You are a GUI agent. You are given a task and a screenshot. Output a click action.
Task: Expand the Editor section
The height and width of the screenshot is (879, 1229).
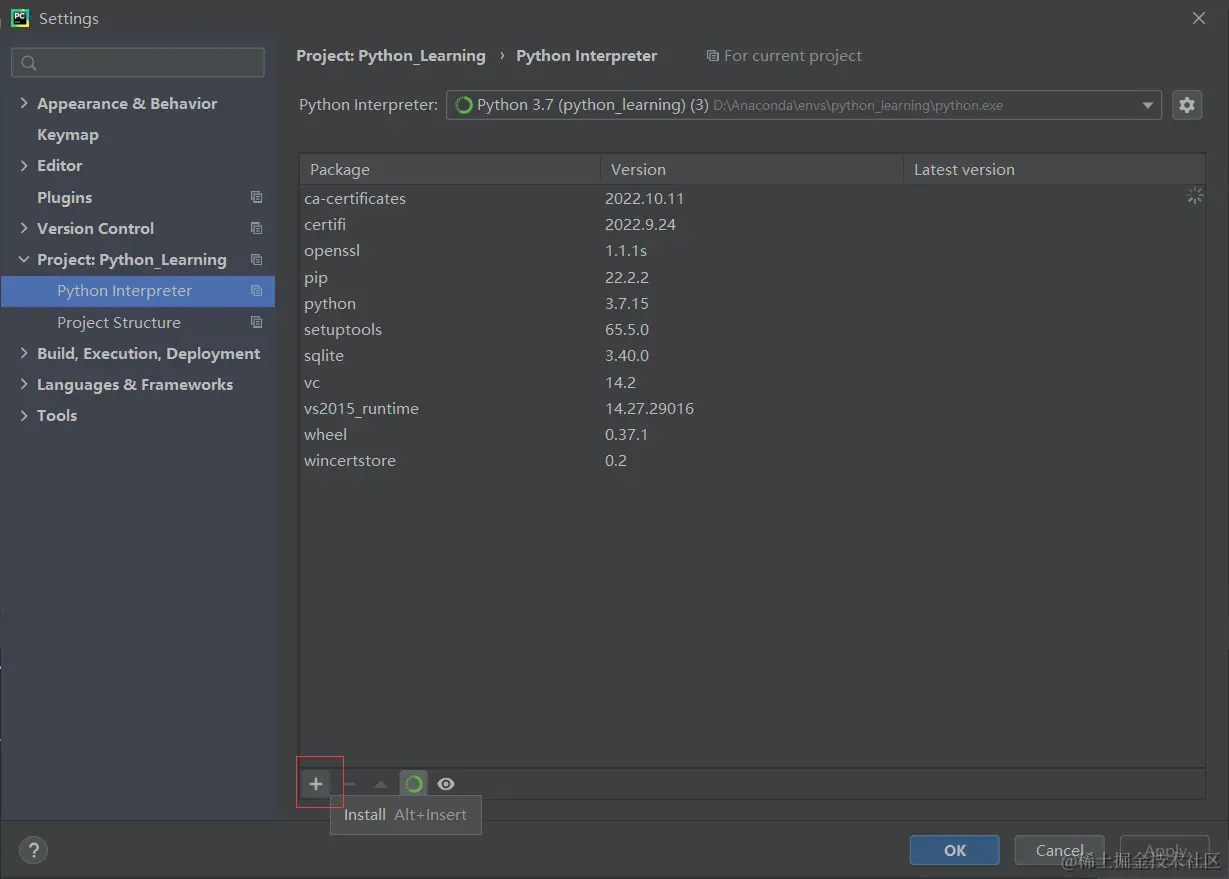pyautogui.click(x=24, y=165)
